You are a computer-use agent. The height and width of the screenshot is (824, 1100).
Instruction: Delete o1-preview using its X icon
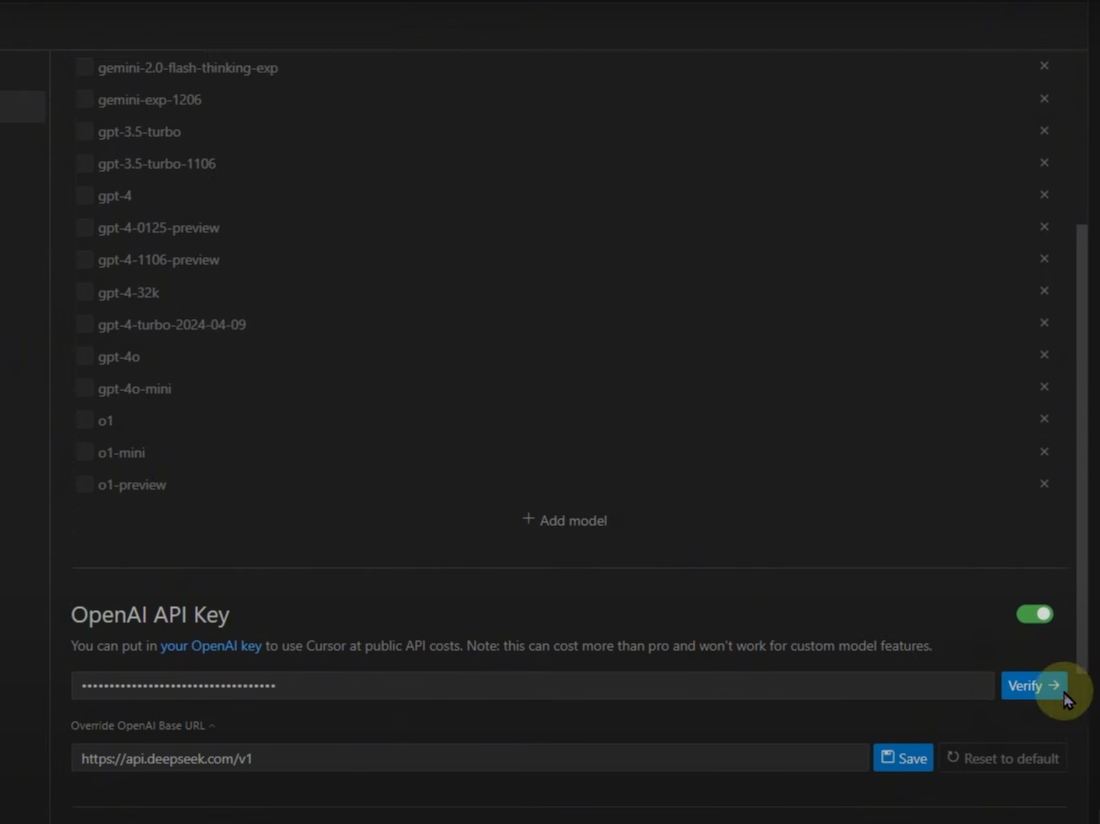1044,484
